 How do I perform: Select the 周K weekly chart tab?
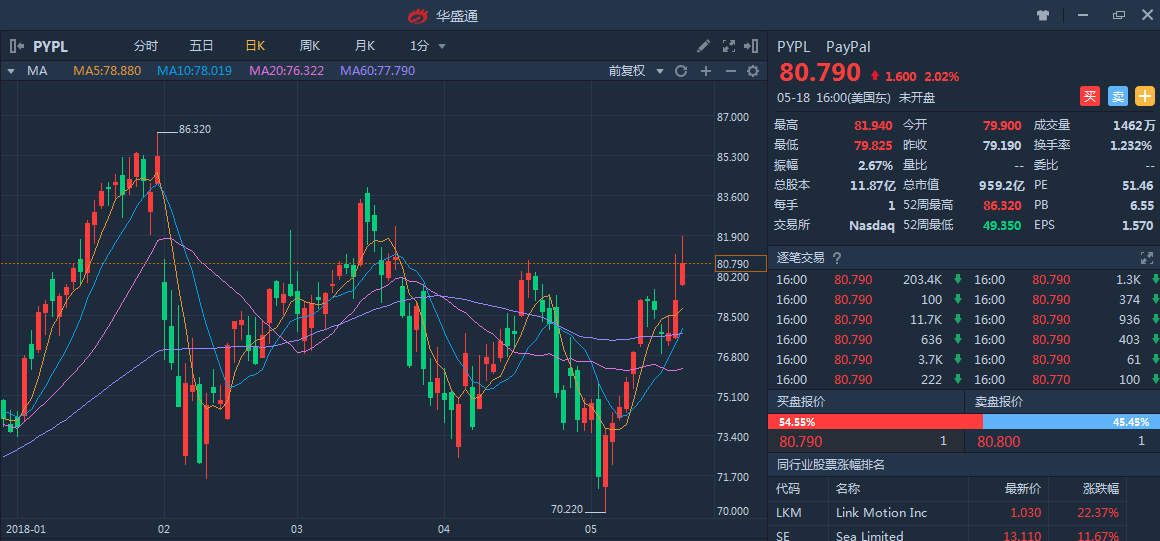click(x=309, y=46)
